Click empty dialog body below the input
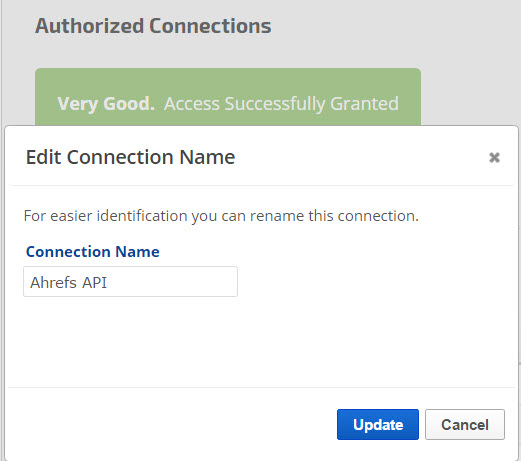Viewport: 521px width, 461px height. pos(260,342)
